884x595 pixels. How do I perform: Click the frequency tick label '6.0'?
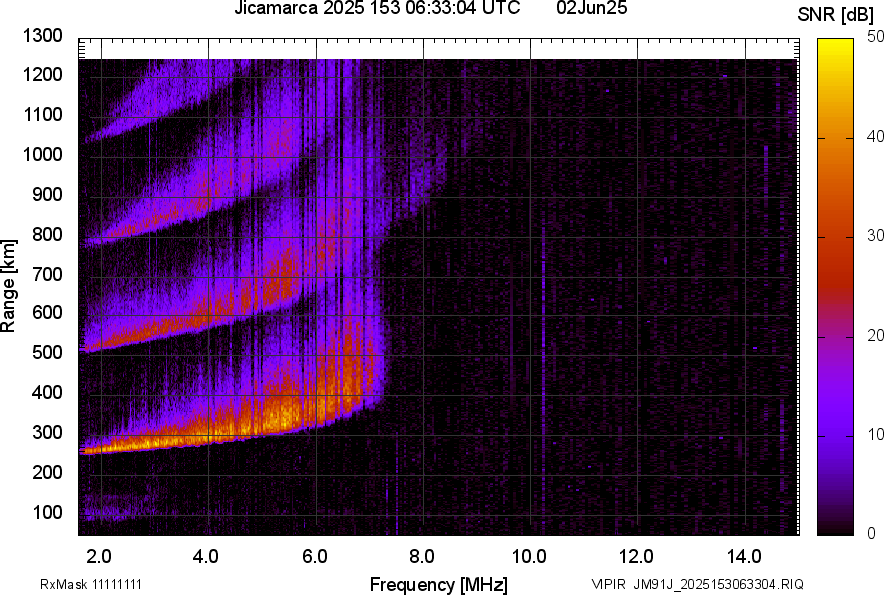(315, 557)
